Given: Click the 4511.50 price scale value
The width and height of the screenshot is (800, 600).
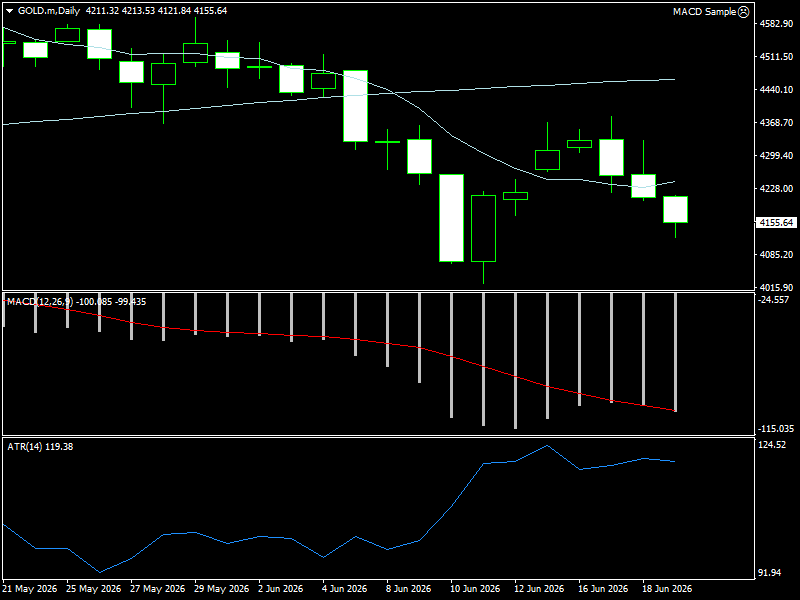Looking at the screenshot, I should (x=776, y=57).
